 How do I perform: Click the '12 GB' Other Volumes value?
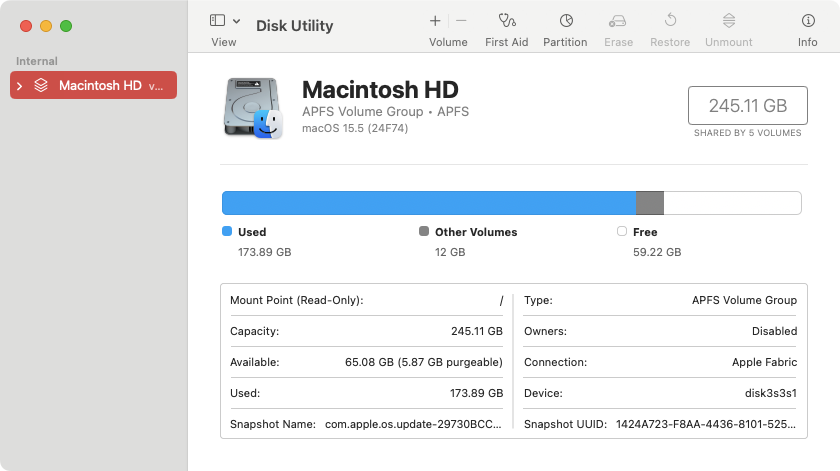pyautogui.click(x=450, y=252)
